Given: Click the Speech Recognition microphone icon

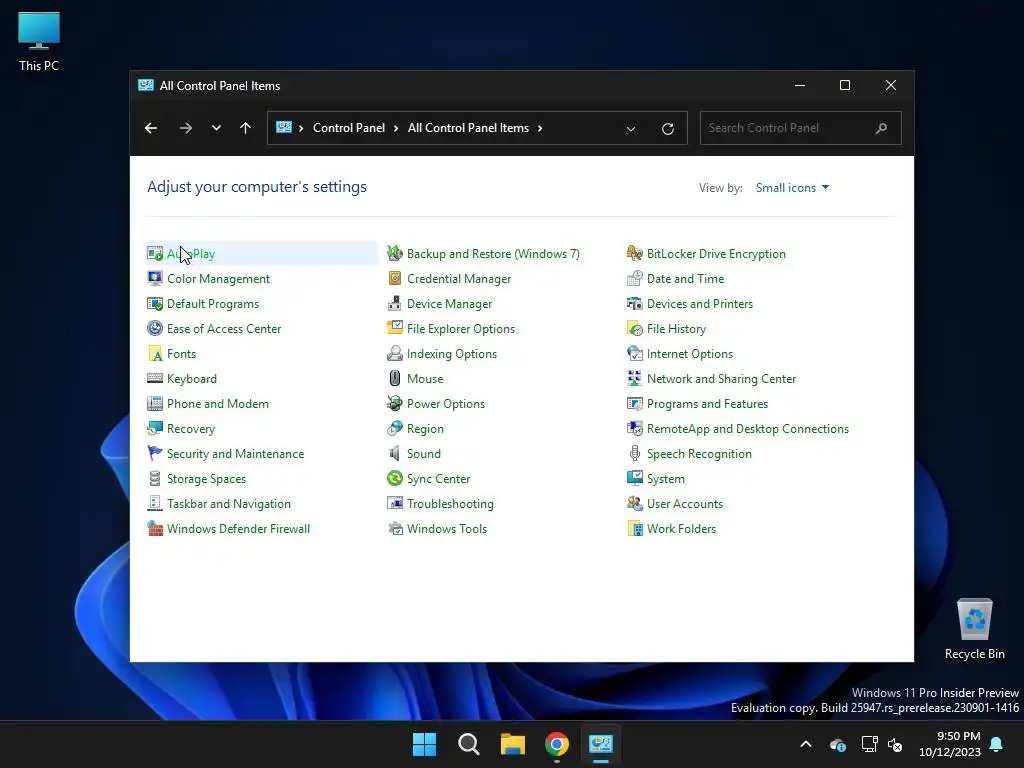Looking at the screenshot, I should (x=634, y=454).
